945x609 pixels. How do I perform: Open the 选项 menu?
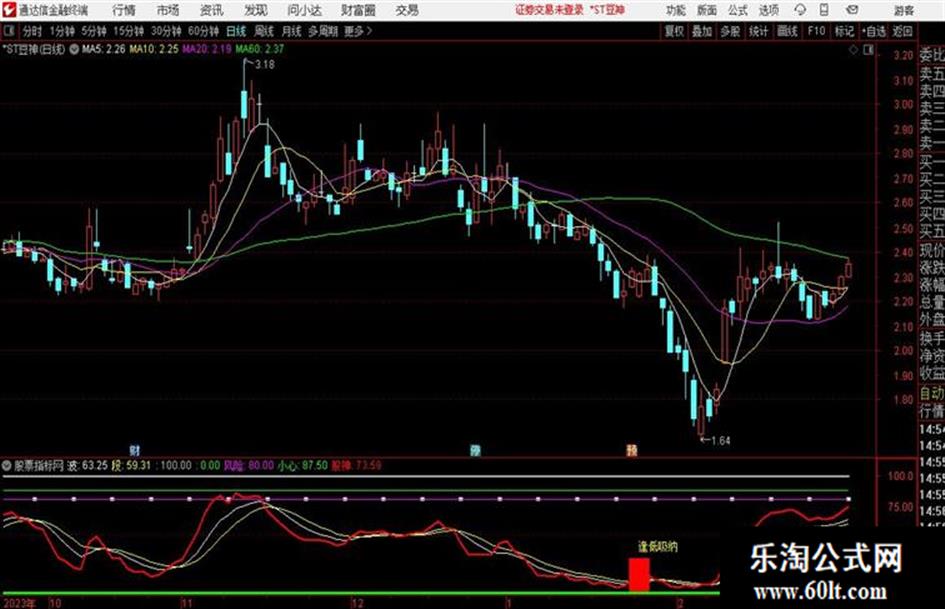click(x=769, y=10)
